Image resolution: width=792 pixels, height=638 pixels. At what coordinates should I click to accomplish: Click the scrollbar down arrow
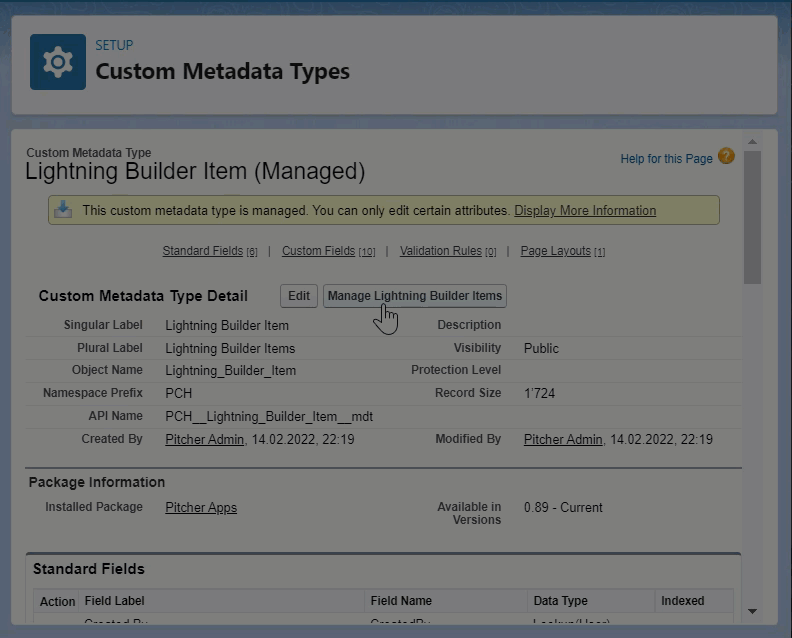point(752,611)
